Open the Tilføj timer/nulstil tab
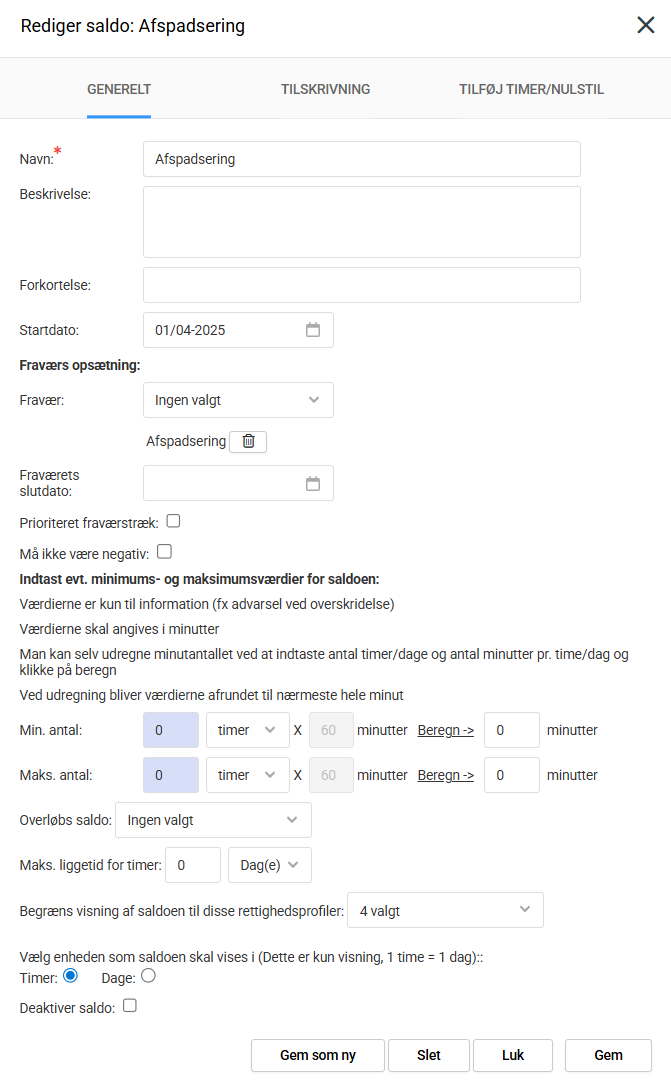This screenshot has width=671, height=1083. click(x=531, y=89)
